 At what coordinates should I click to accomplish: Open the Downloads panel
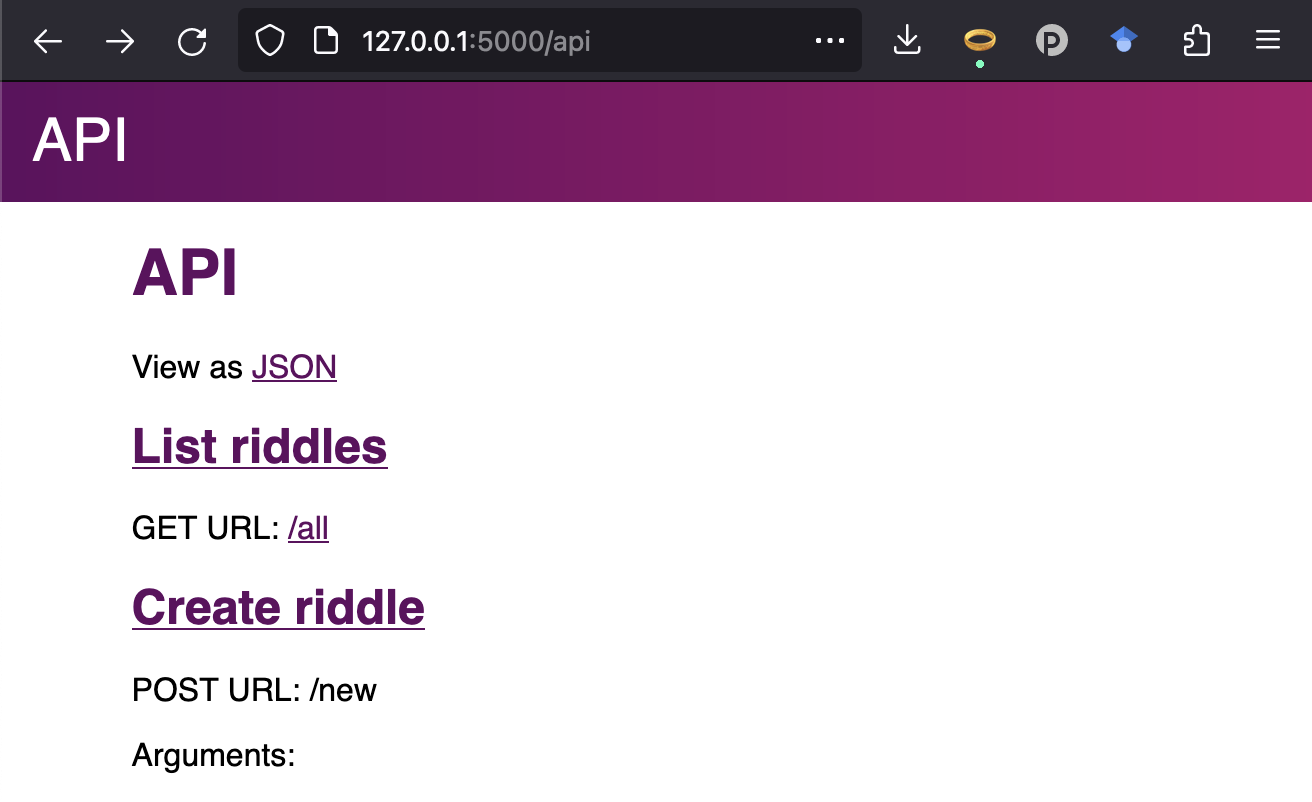(x=907, y=41)
